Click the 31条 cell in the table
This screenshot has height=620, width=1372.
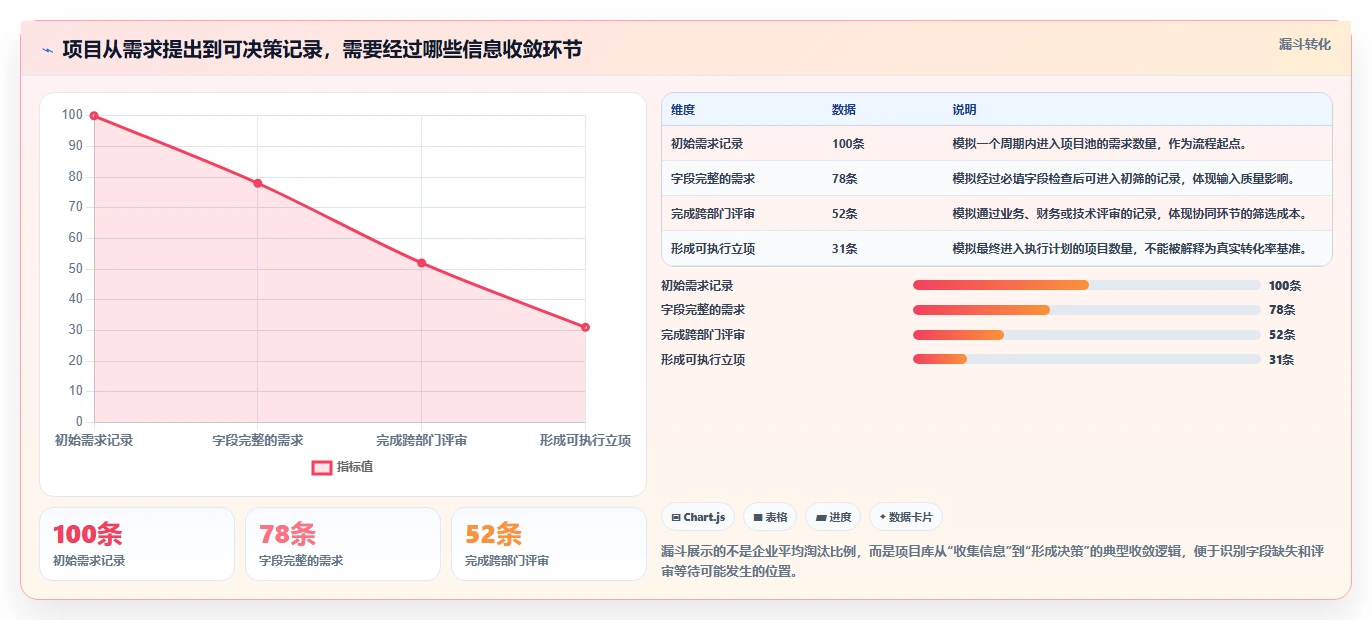[x=845, y=249]
